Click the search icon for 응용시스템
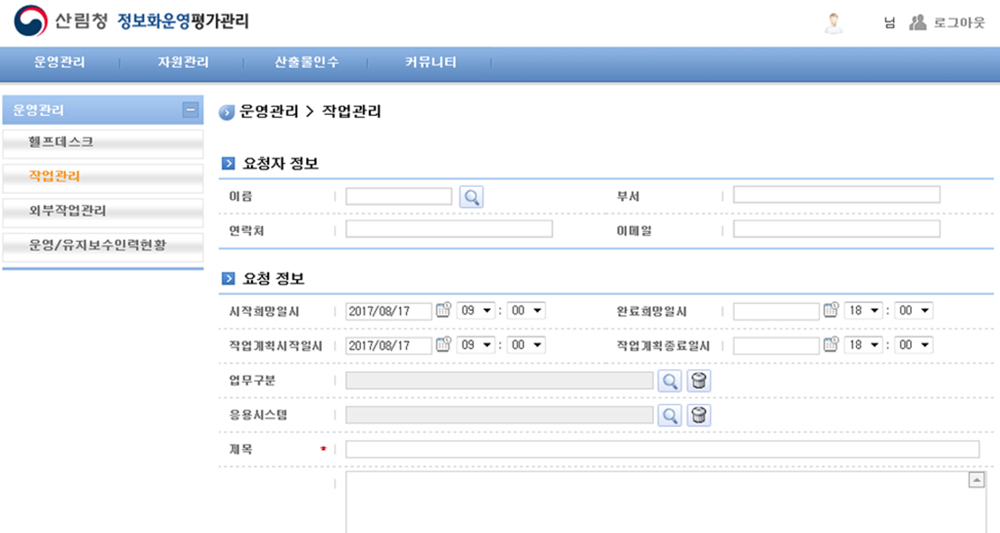Screen dimensions: 1000x533 (x=670, y=415)
